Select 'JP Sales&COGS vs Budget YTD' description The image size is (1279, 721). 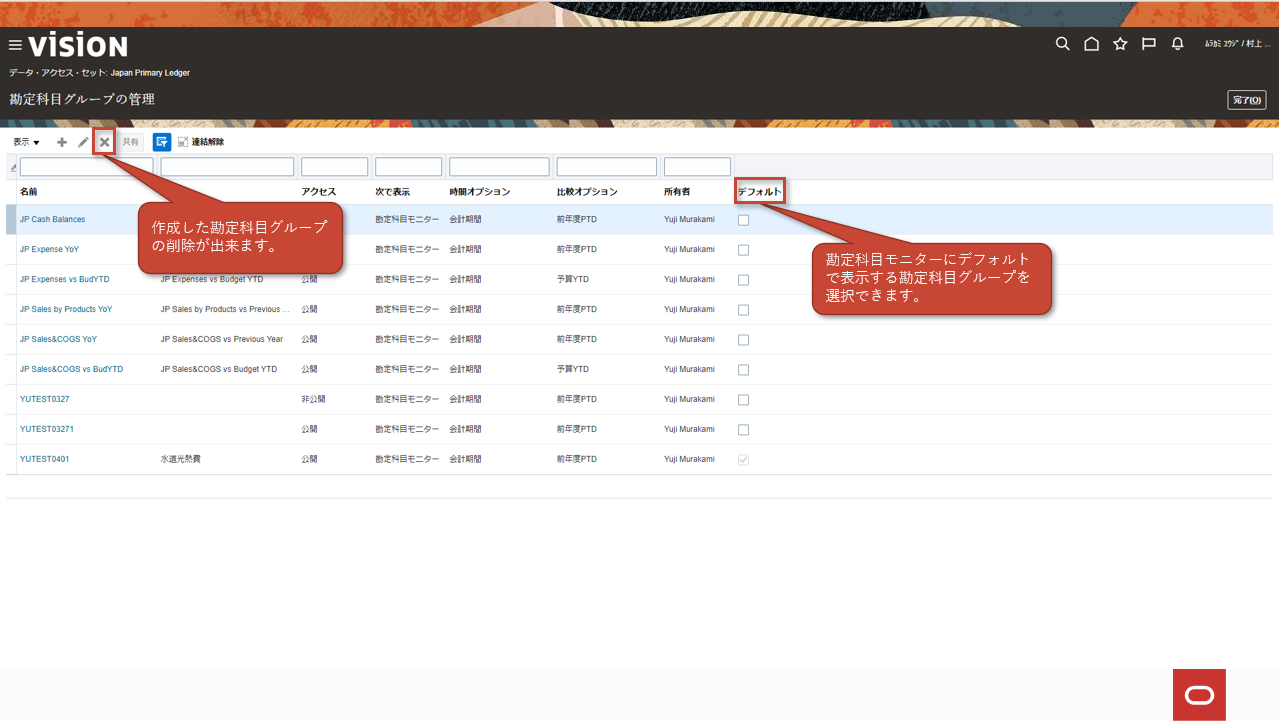coord(219,369)
